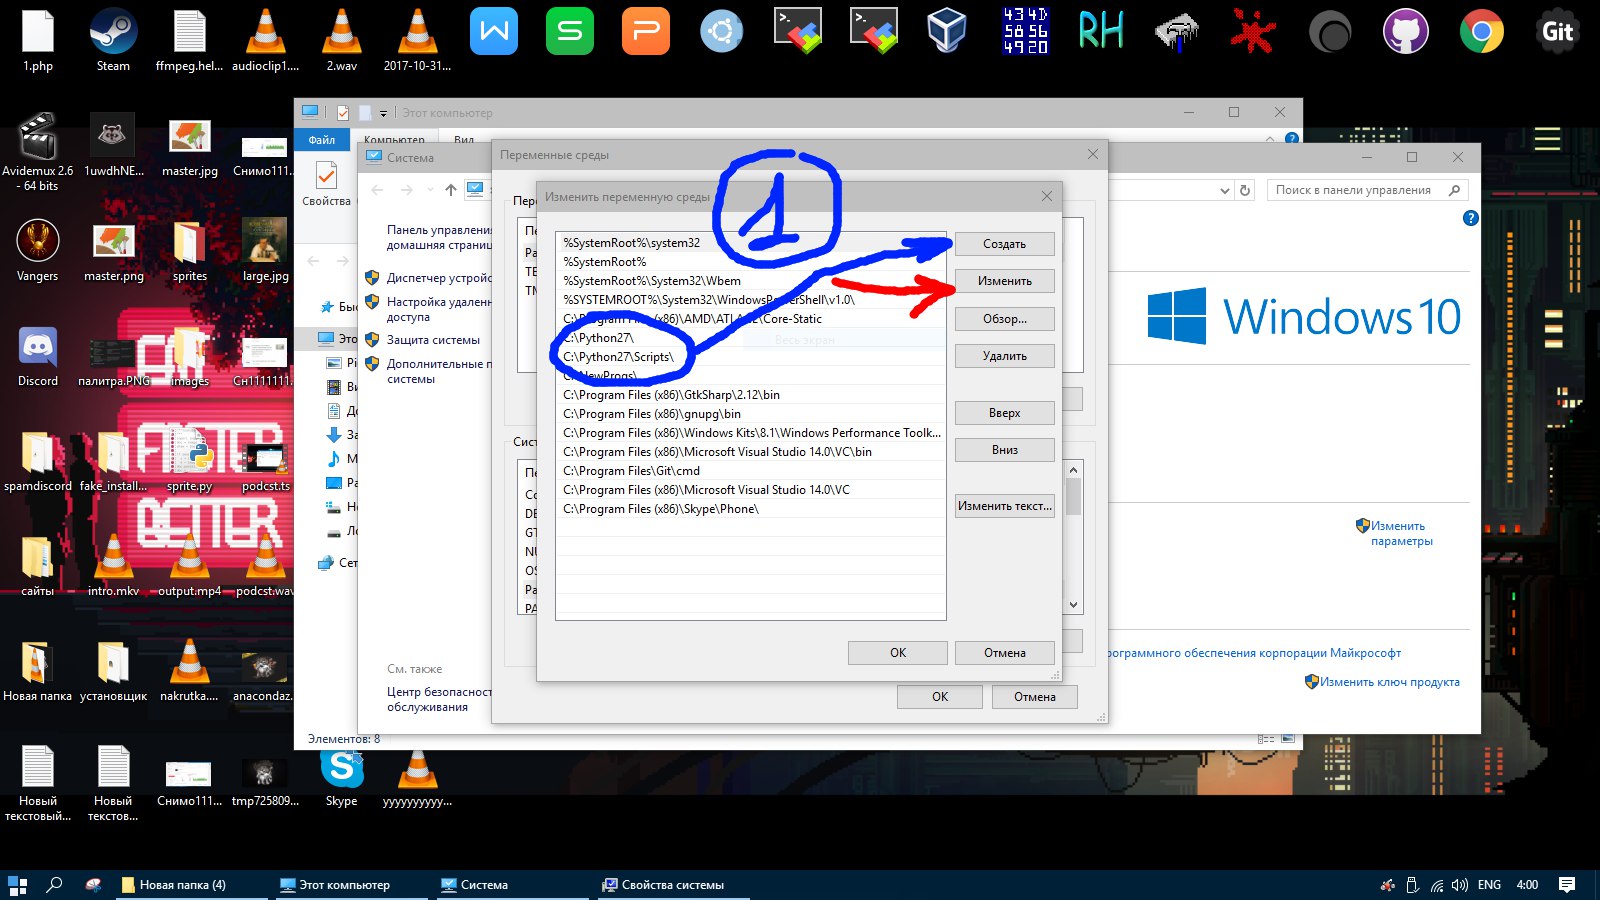Screen dimensions: 1600x900
Task: Open the taskbar search magnifier
Action: [x=55, y=885]
